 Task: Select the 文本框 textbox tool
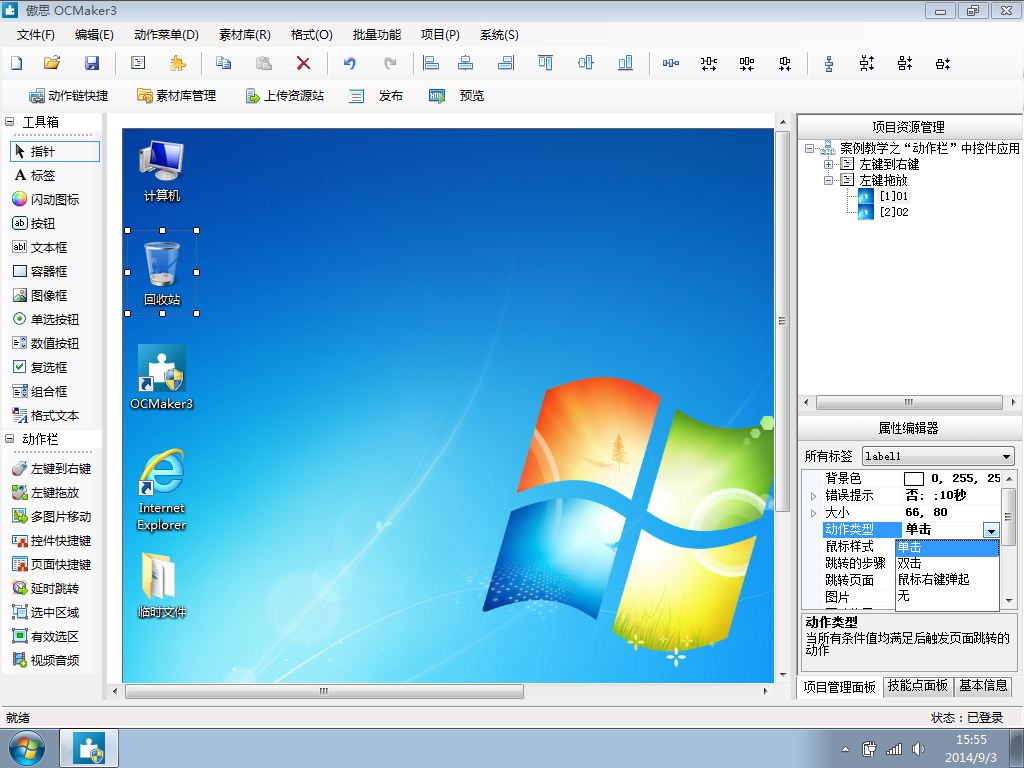point(40,248)
